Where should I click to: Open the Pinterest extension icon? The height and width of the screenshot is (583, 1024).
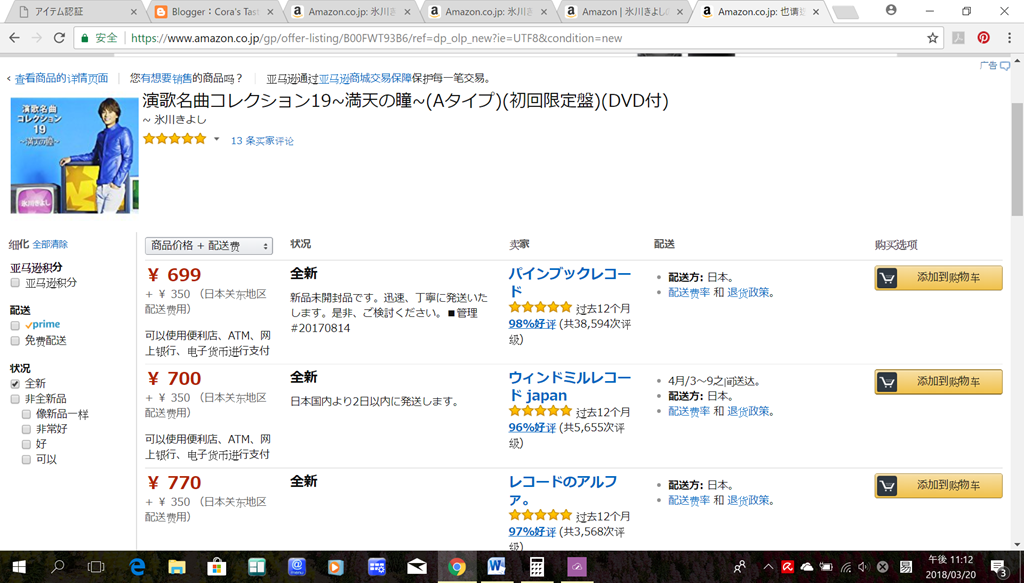(x=984, y=38)
